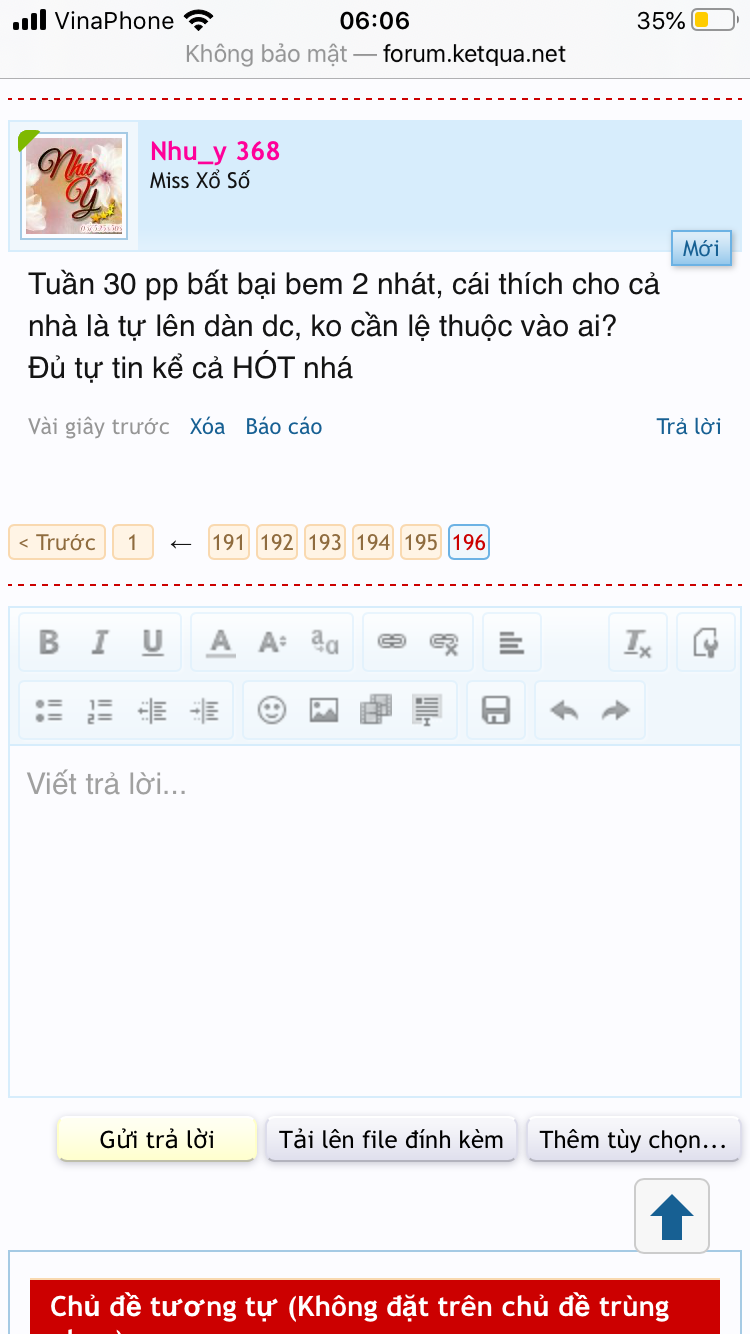Click Tải lên file đính kèm button
Screen dimensions: 750x1334
(x=391, y=1139)
